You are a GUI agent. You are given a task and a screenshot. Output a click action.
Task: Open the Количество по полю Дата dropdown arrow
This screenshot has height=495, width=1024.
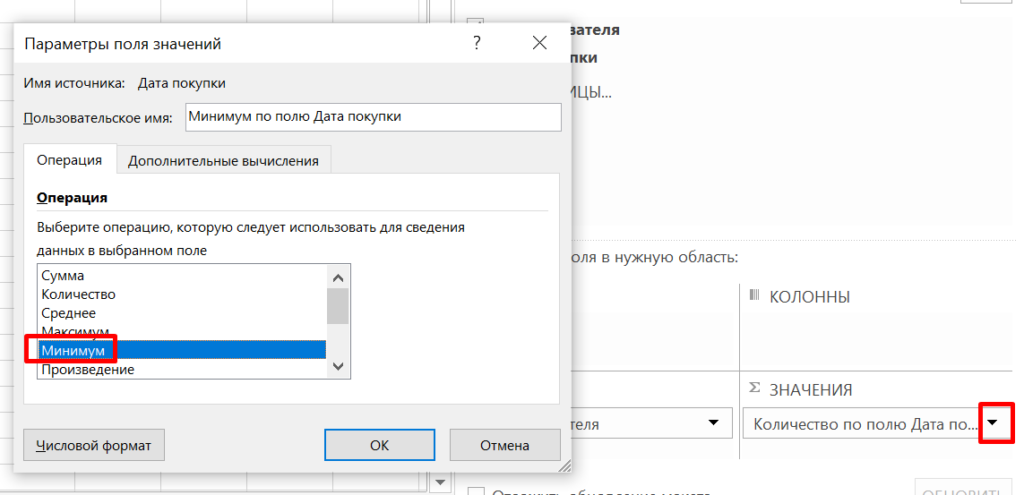(993, 424)
